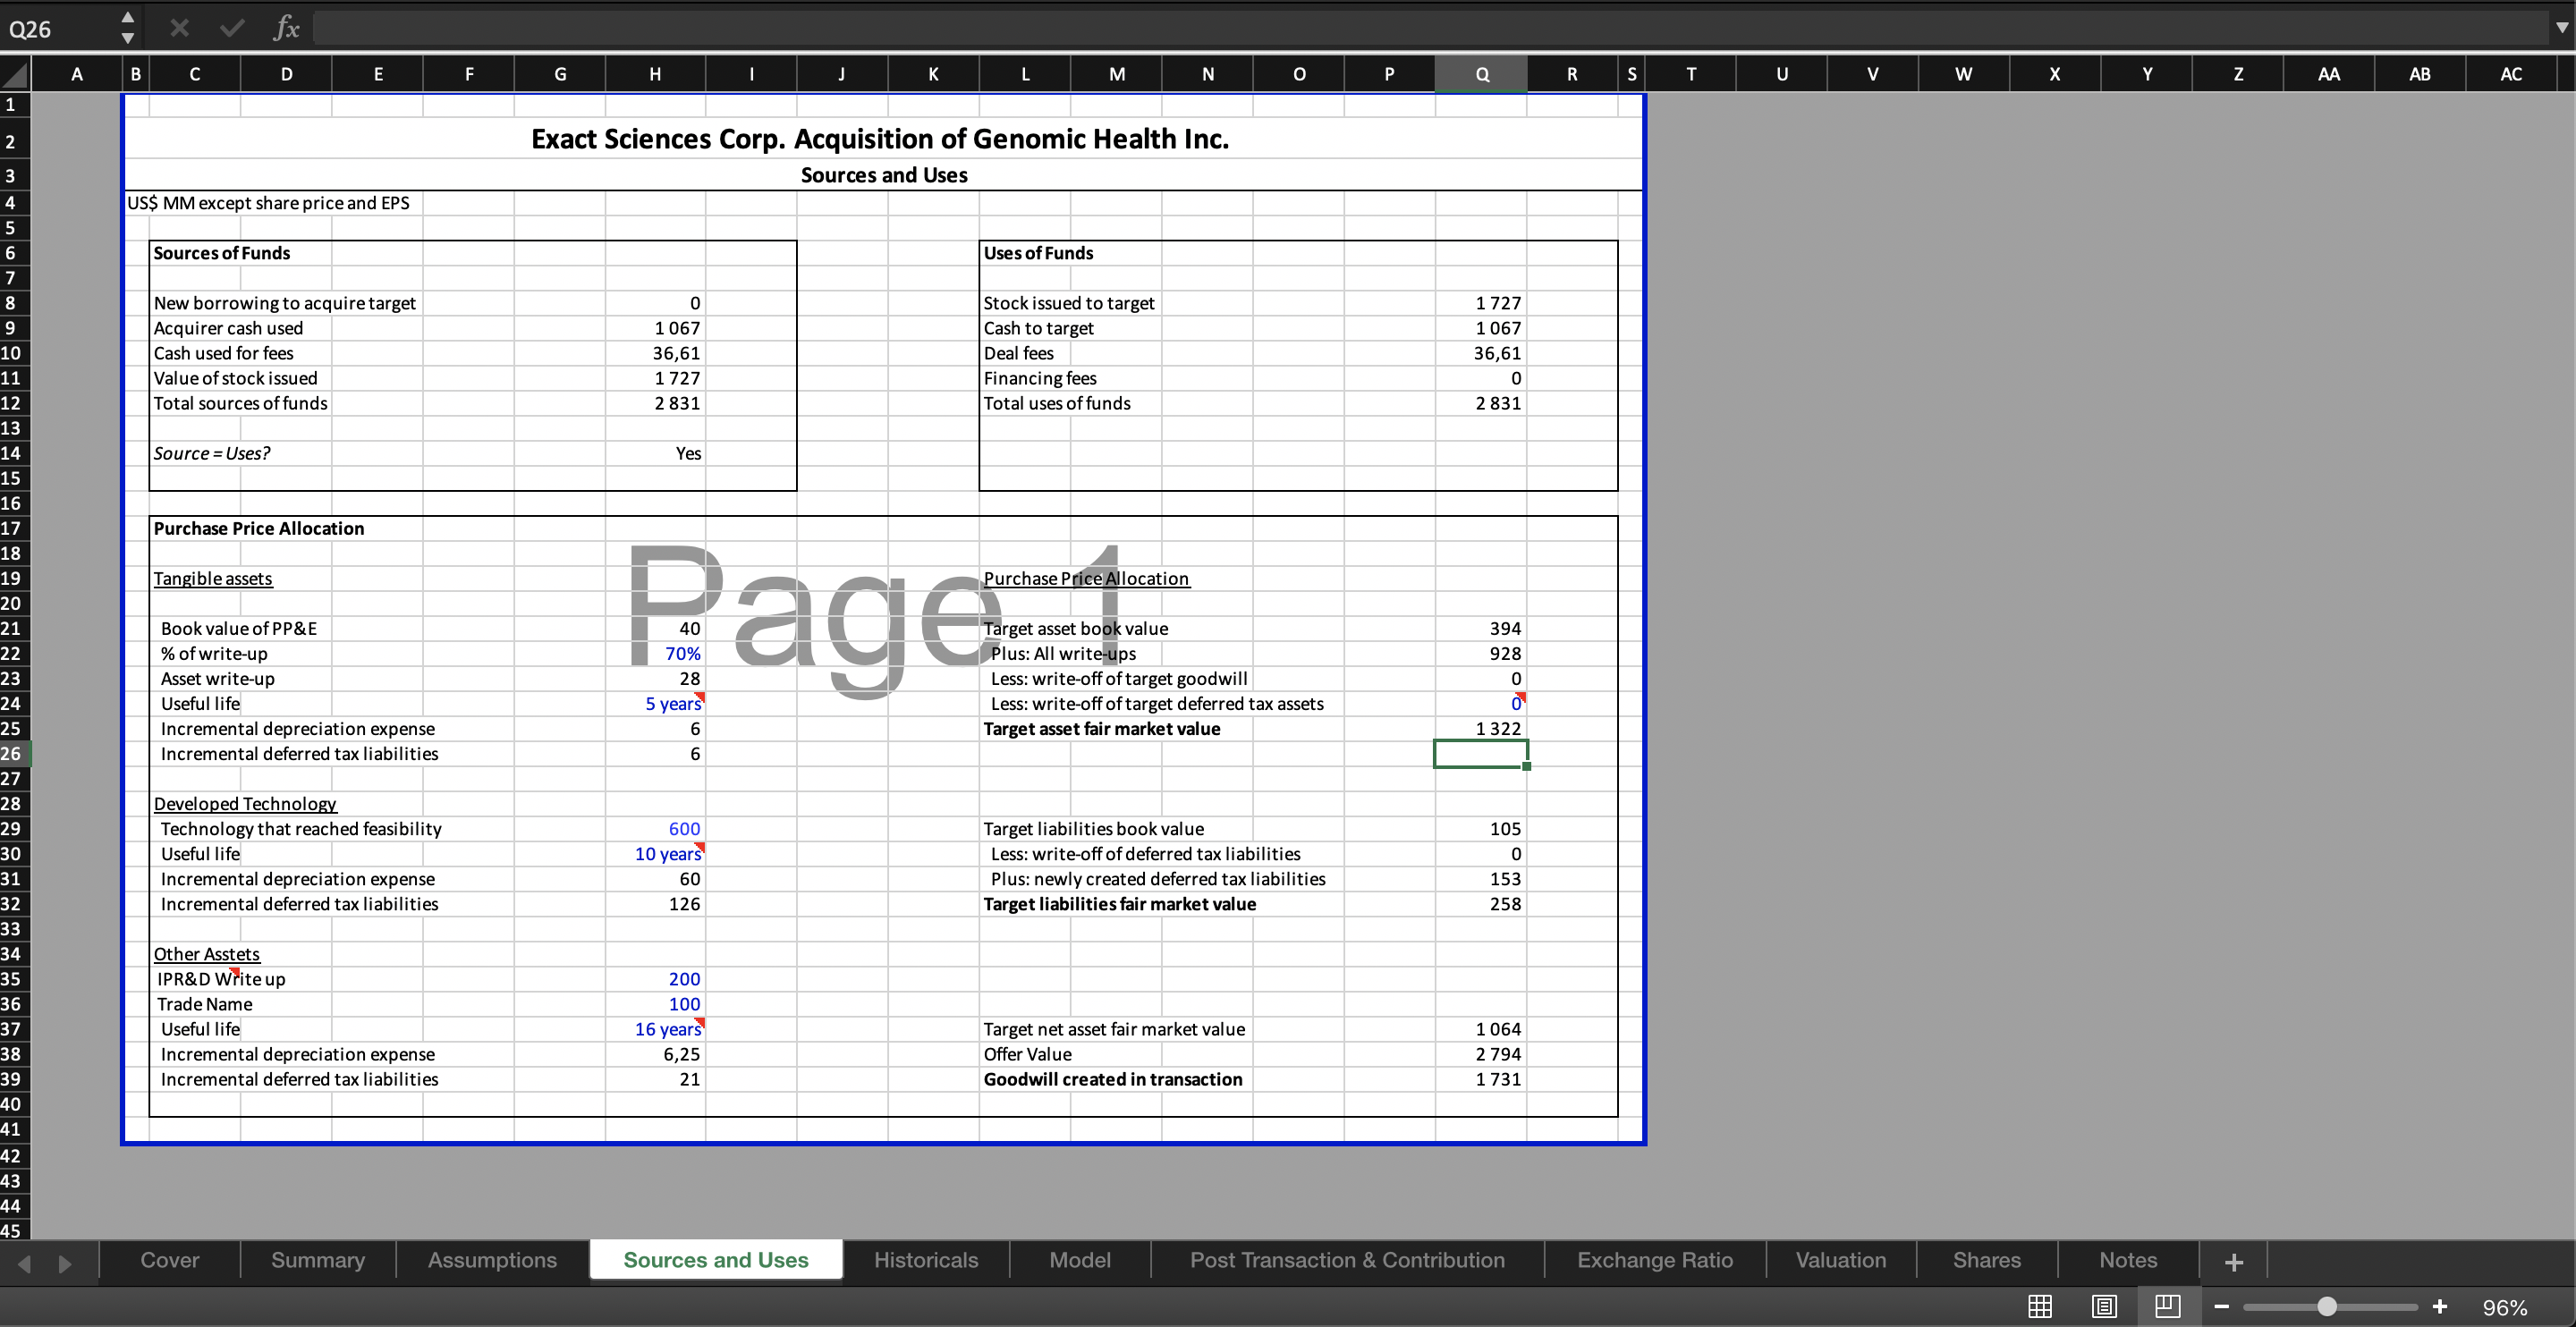Screen dimensions: 2576x1327
Task: Click into the formula bar input
Action: click(1430, 28)
